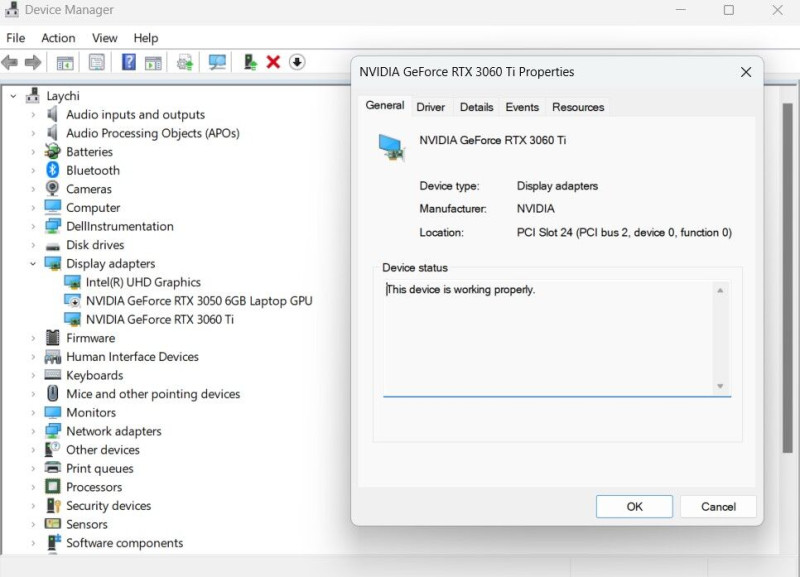This screenshot has height=577, width=800.
Task: Click the Device status scroll down arrow
Action: [720, 386]
